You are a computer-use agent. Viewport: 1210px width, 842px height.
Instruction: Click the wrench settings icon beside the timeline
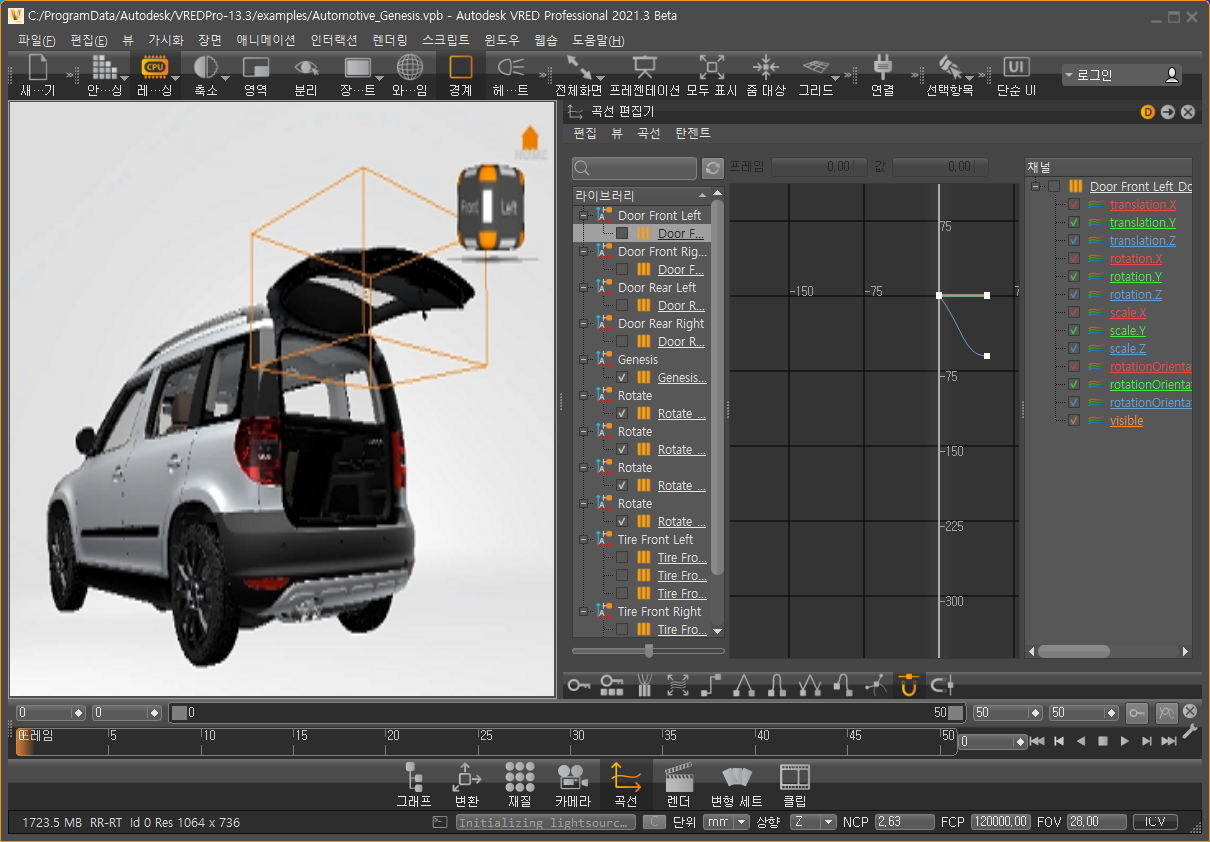pos(1189,732)
